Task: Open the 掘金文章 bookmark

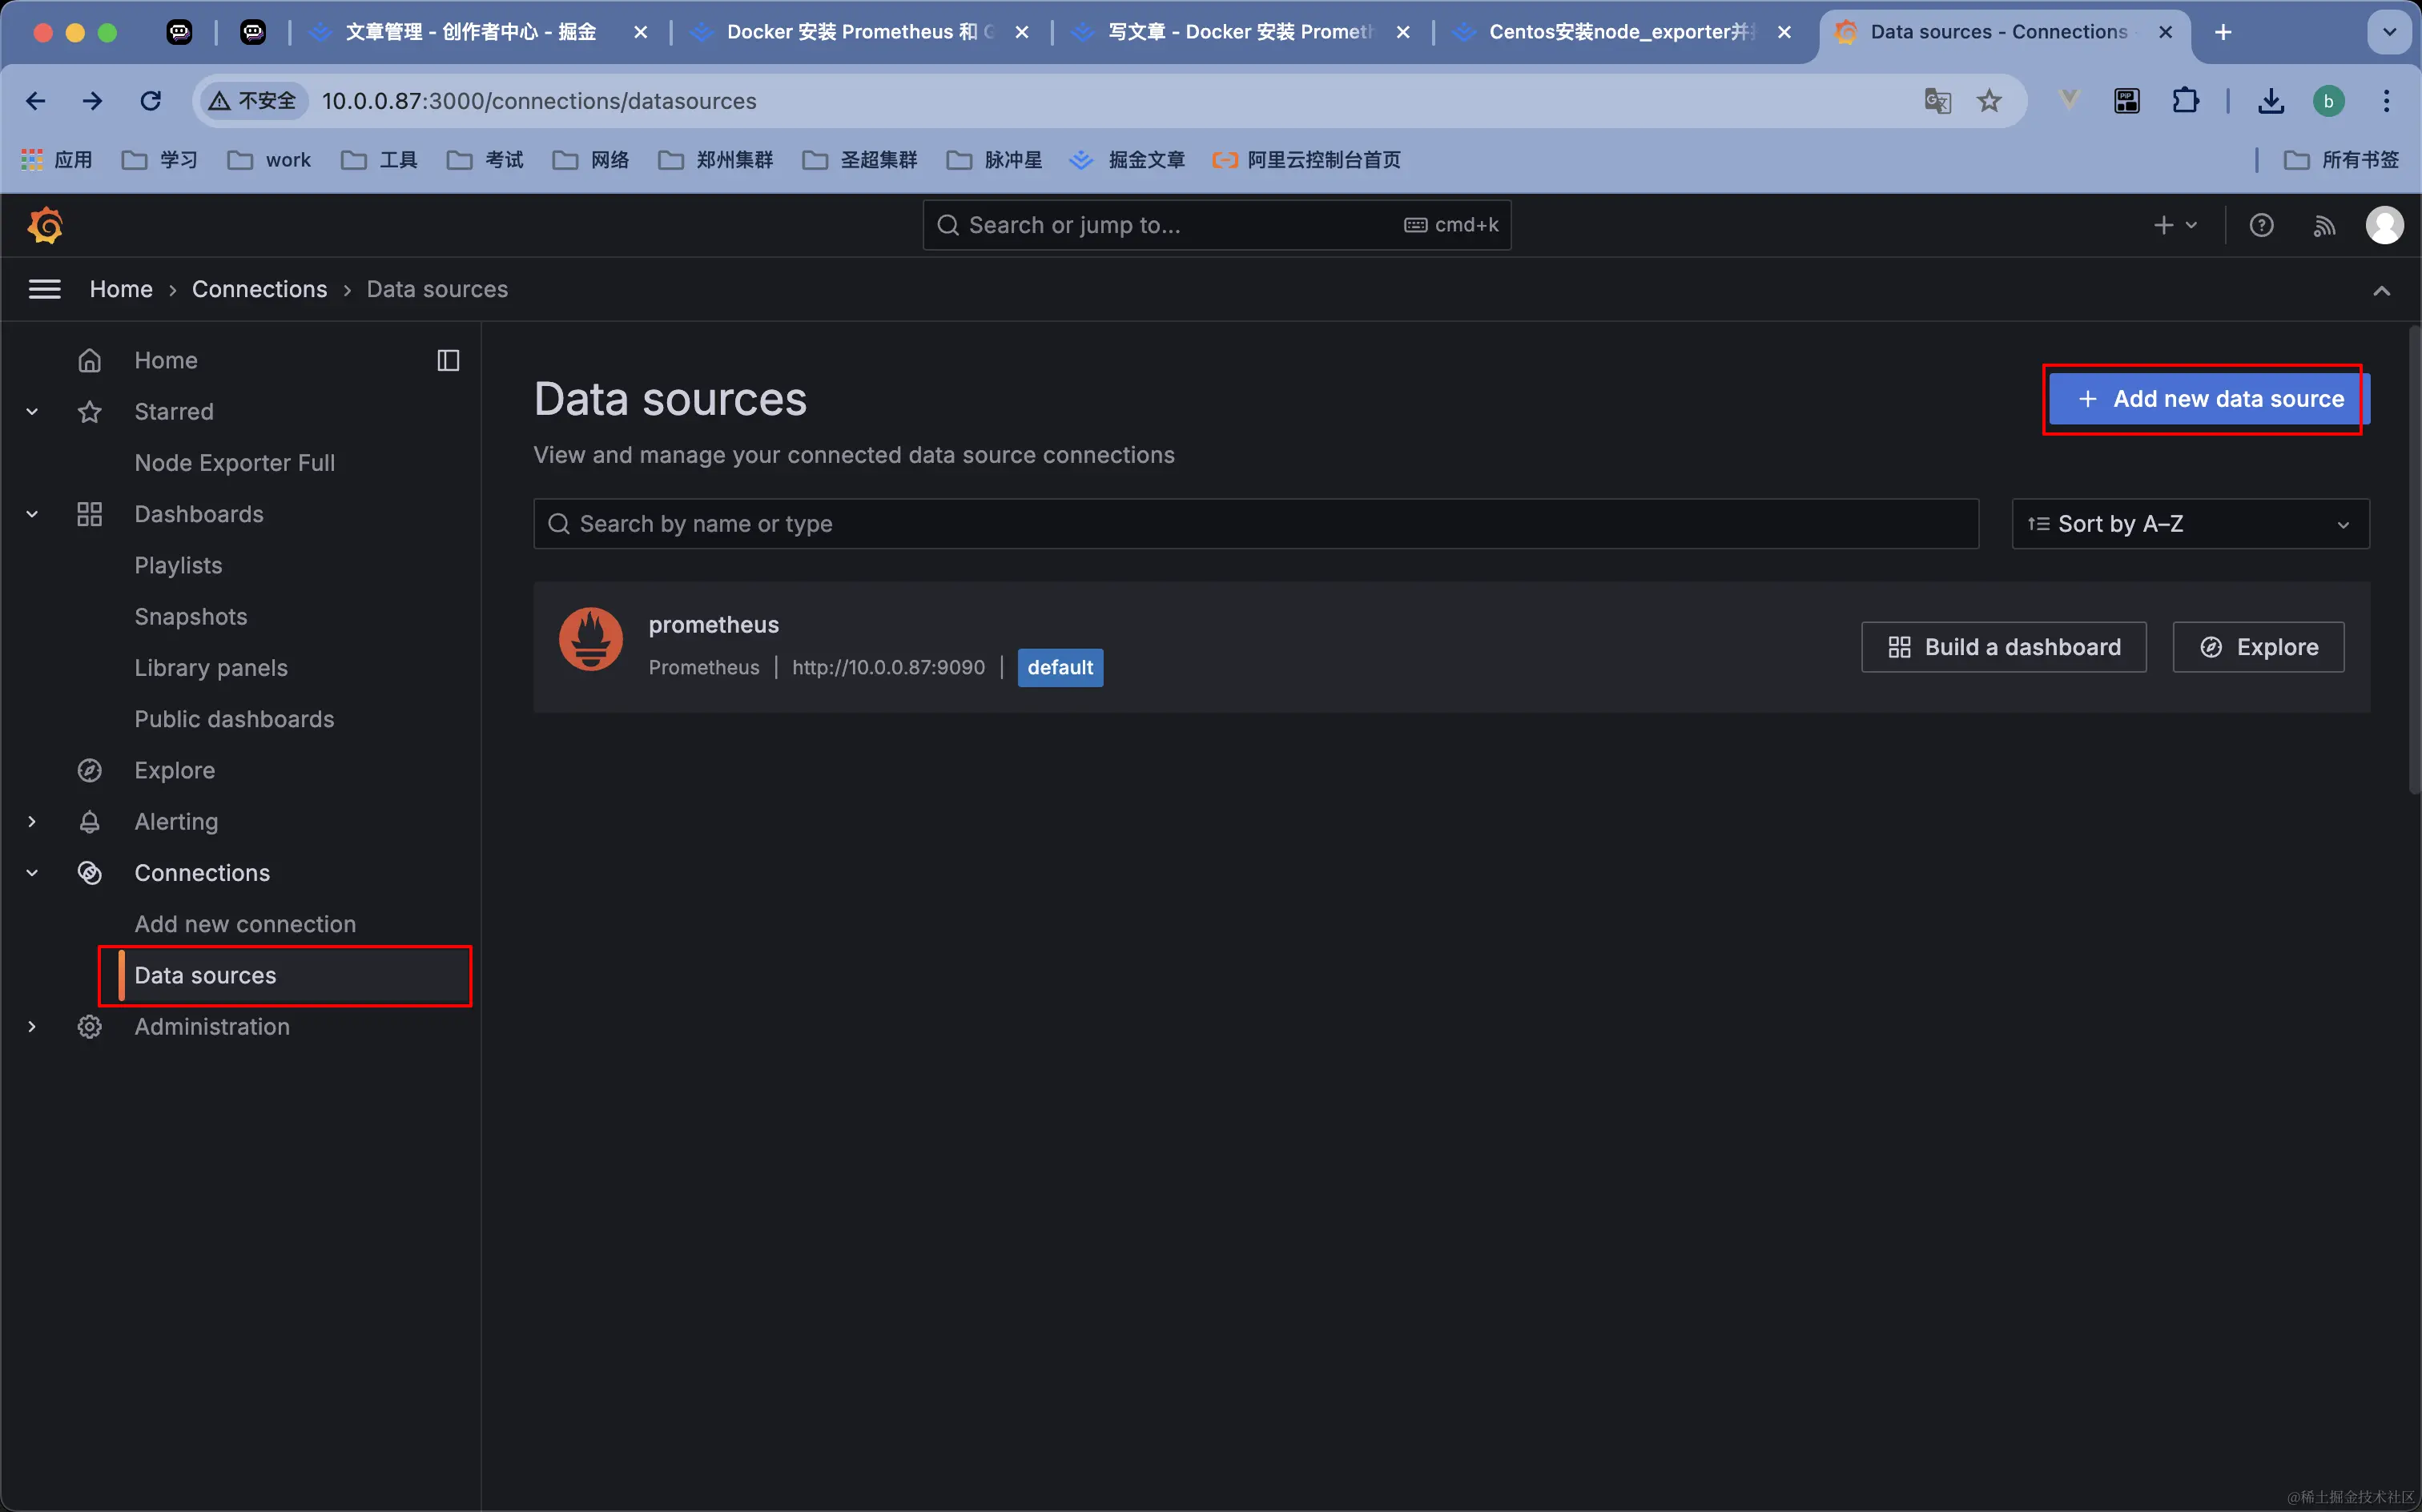Action: pyautogui.click(x=1127, y=160)
